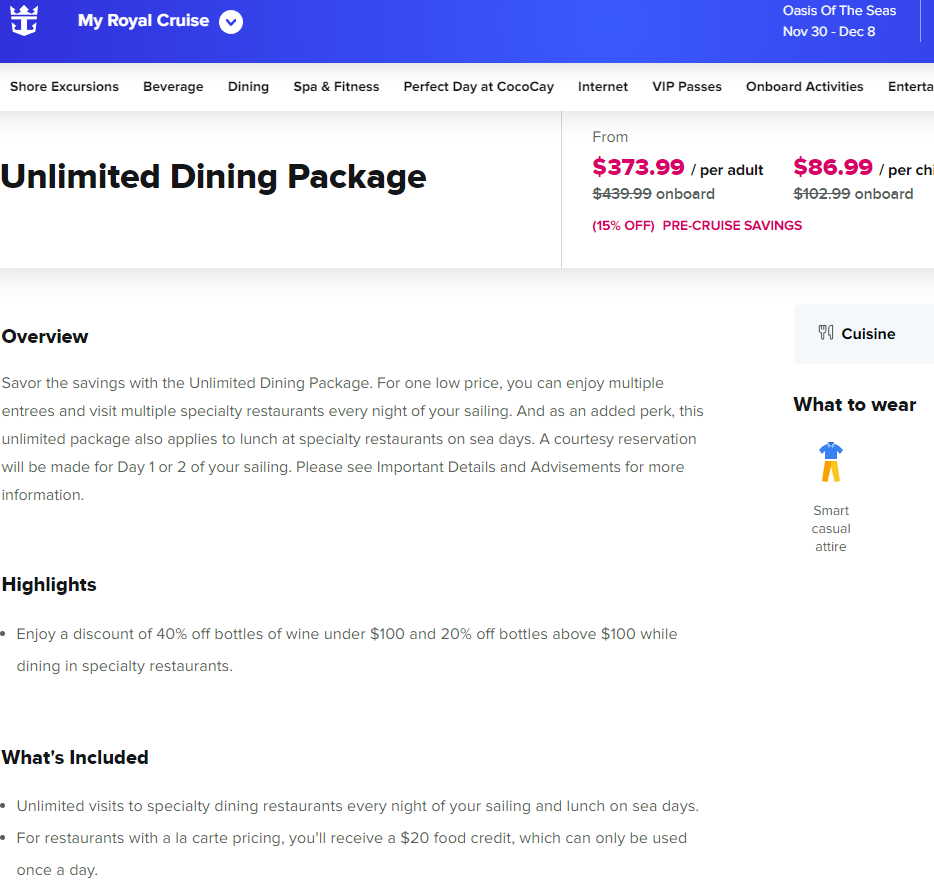Click the My Royal Cruise title
This screenshot has width=934, height=882.
143,21
